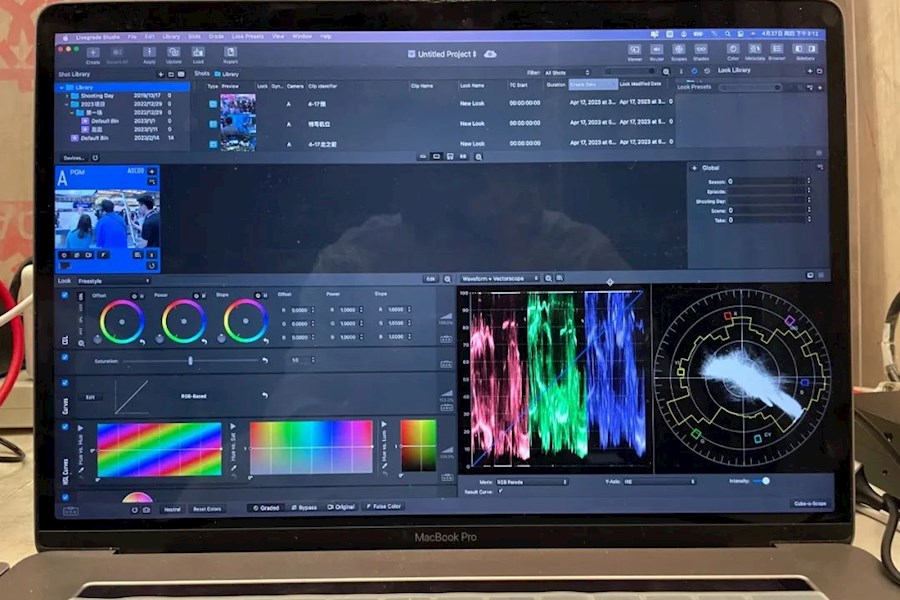Viewport: 900px width, 600px height.
Task: Toggle the Curves node checkbox
Action: (x=65, y=383)
